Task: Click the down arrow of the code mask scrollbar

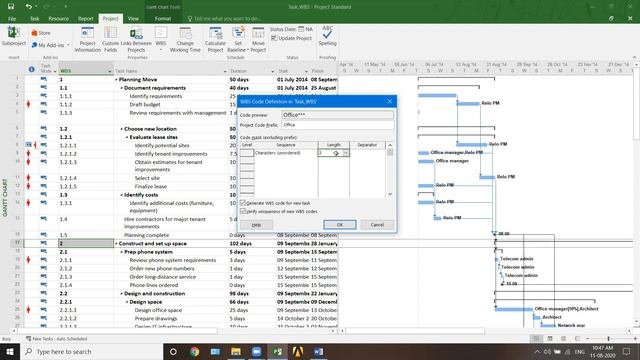Action: (390, 194)
